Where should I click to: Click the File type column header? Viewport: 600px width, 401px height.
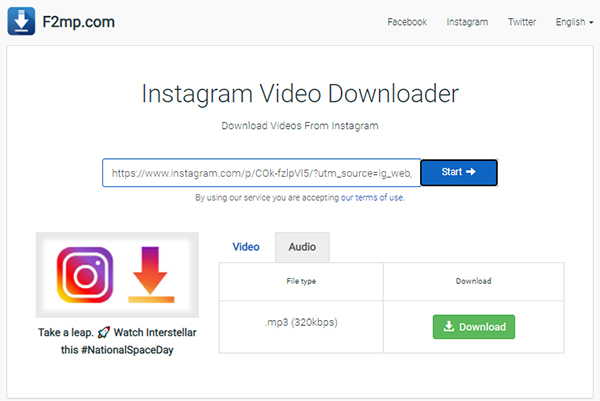coord(301,281)
